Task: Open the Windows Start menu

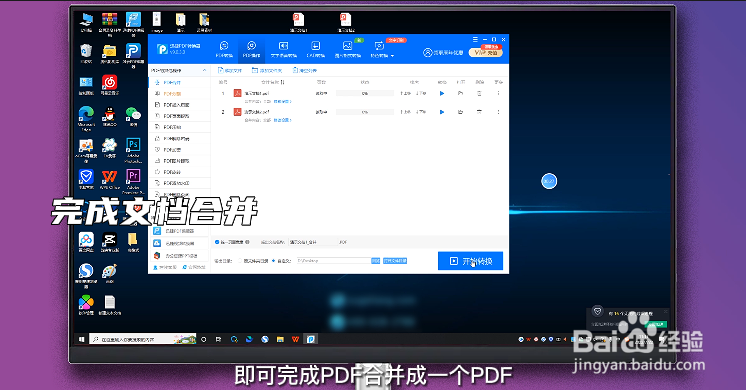Action: (x=81, y=339)
